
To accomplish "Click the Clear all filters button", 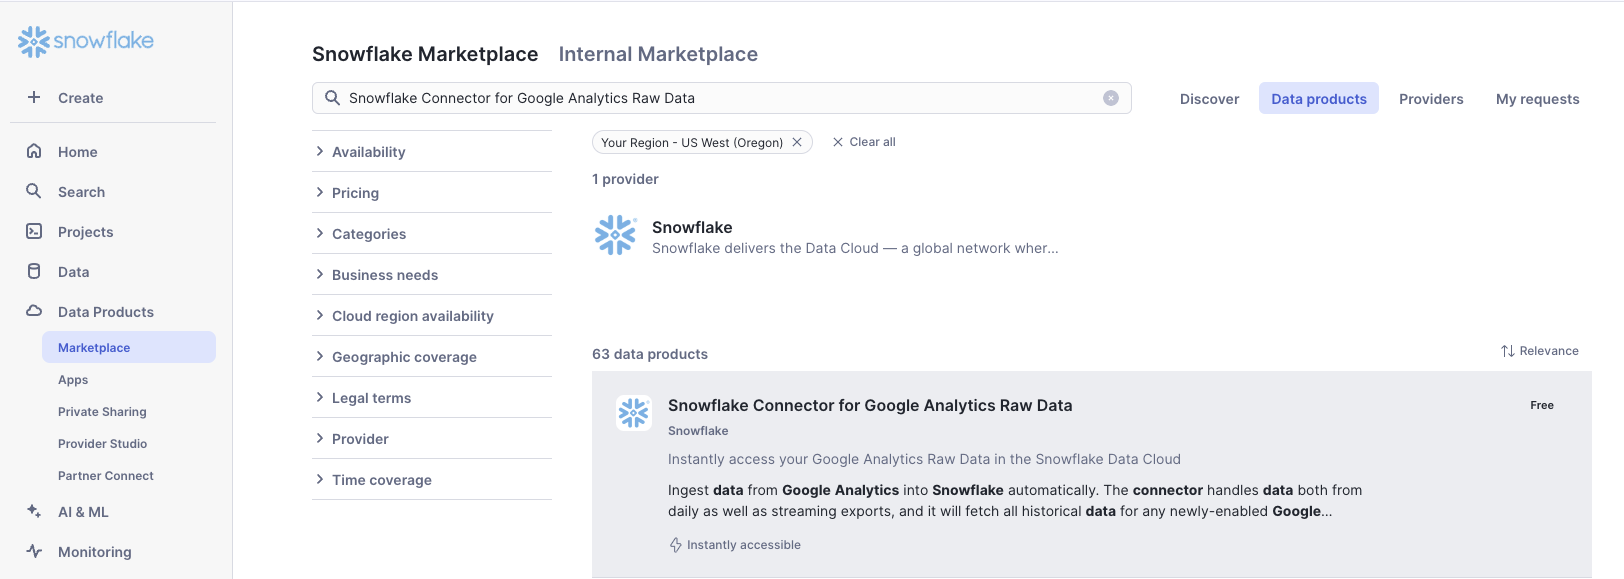I will click(x=864, y=142).
